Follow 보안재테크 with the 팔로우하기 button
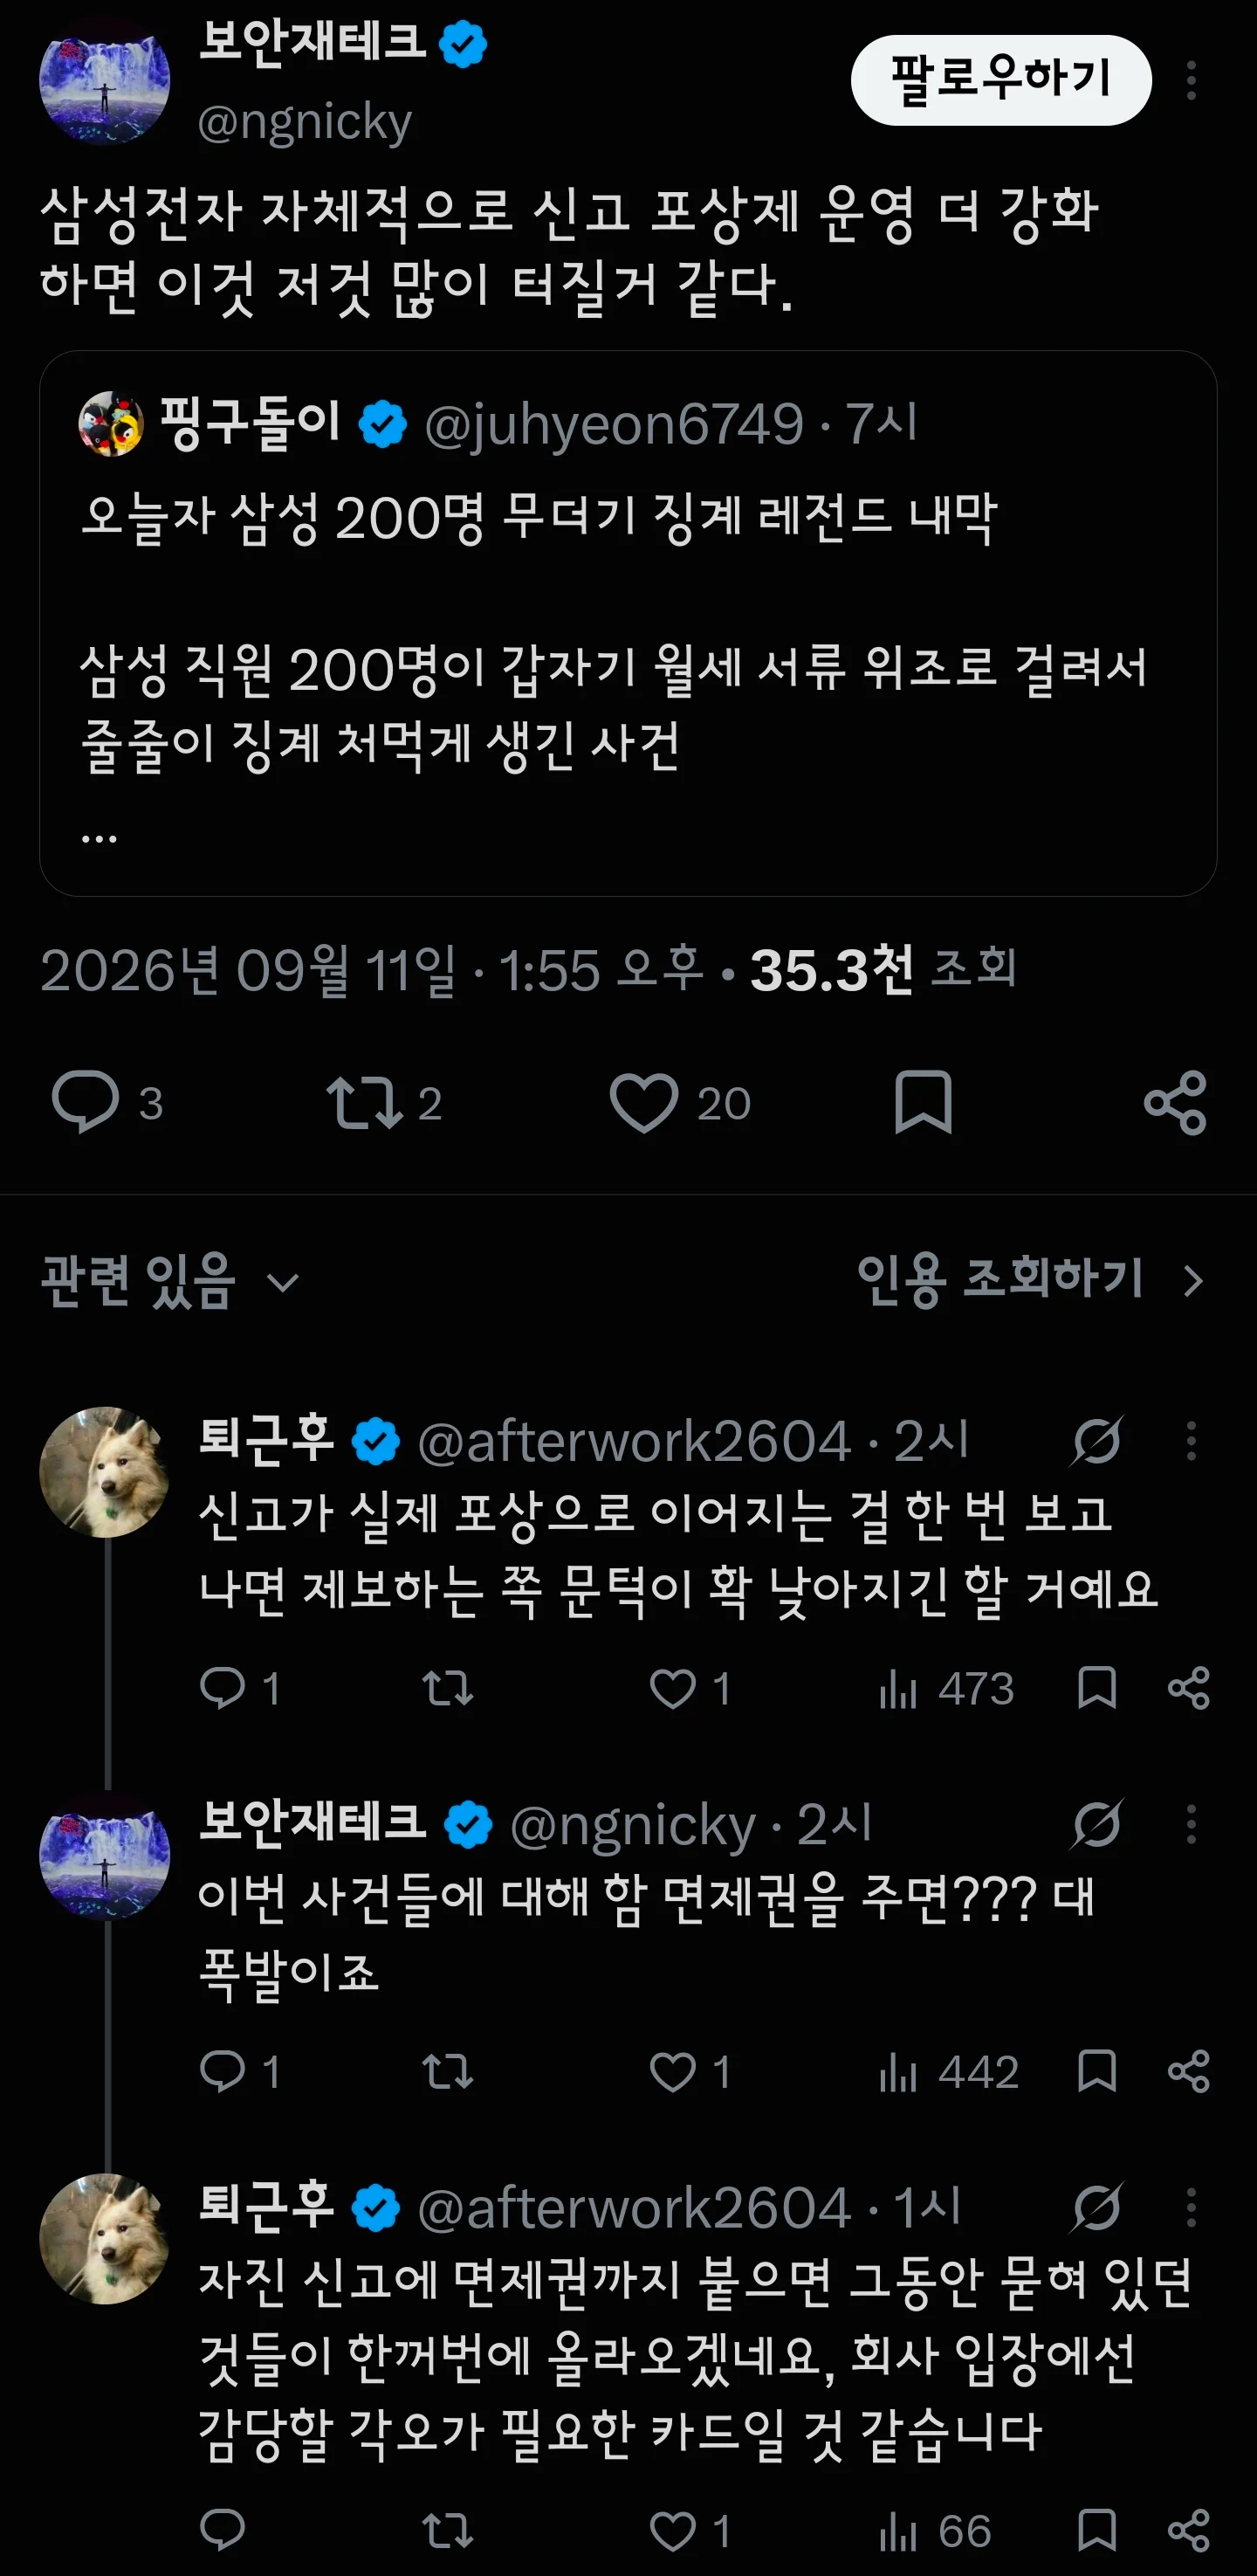Image resolution: width=1257 pixels, height=2576 pixels. click(1000, 80)
